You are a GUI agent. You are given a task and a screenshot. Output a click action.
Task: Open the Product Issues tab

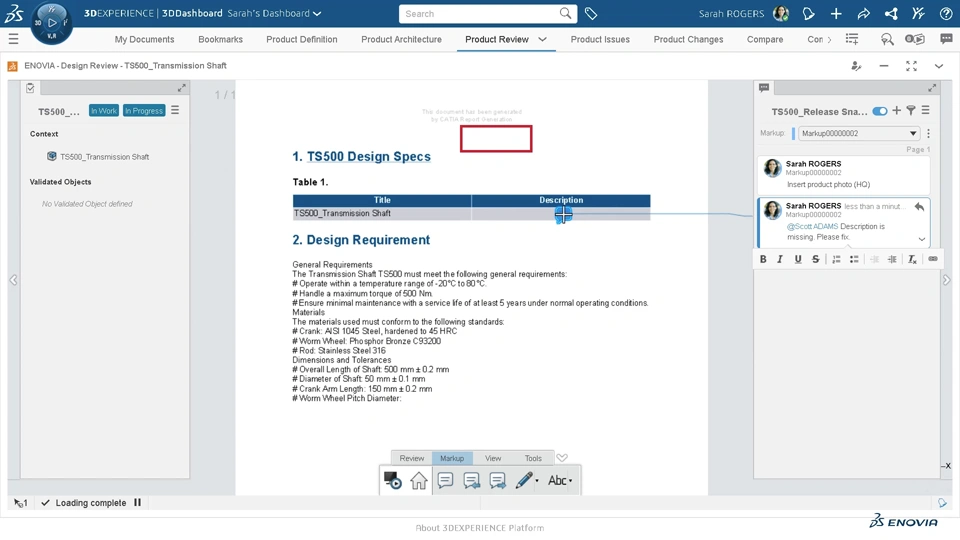pyautogui.click(x=600, y=39)
